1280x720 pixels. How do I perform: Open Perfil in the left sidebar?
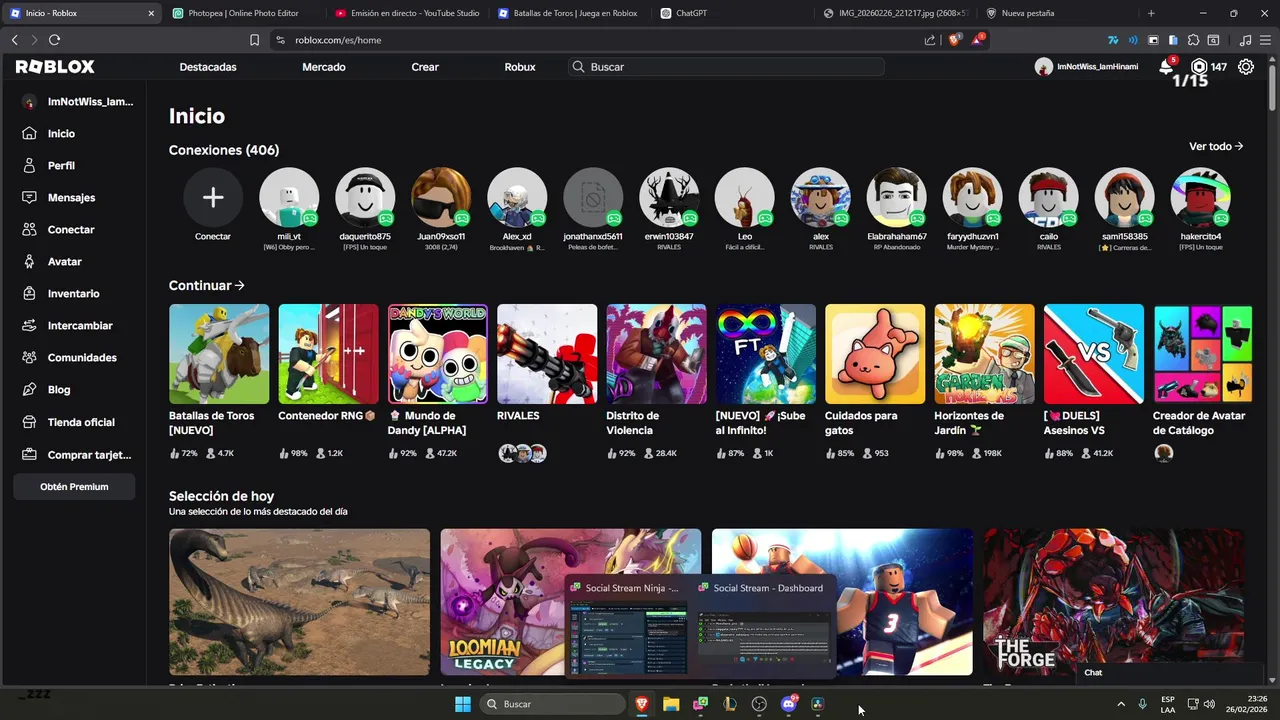[x=61, y=165]
